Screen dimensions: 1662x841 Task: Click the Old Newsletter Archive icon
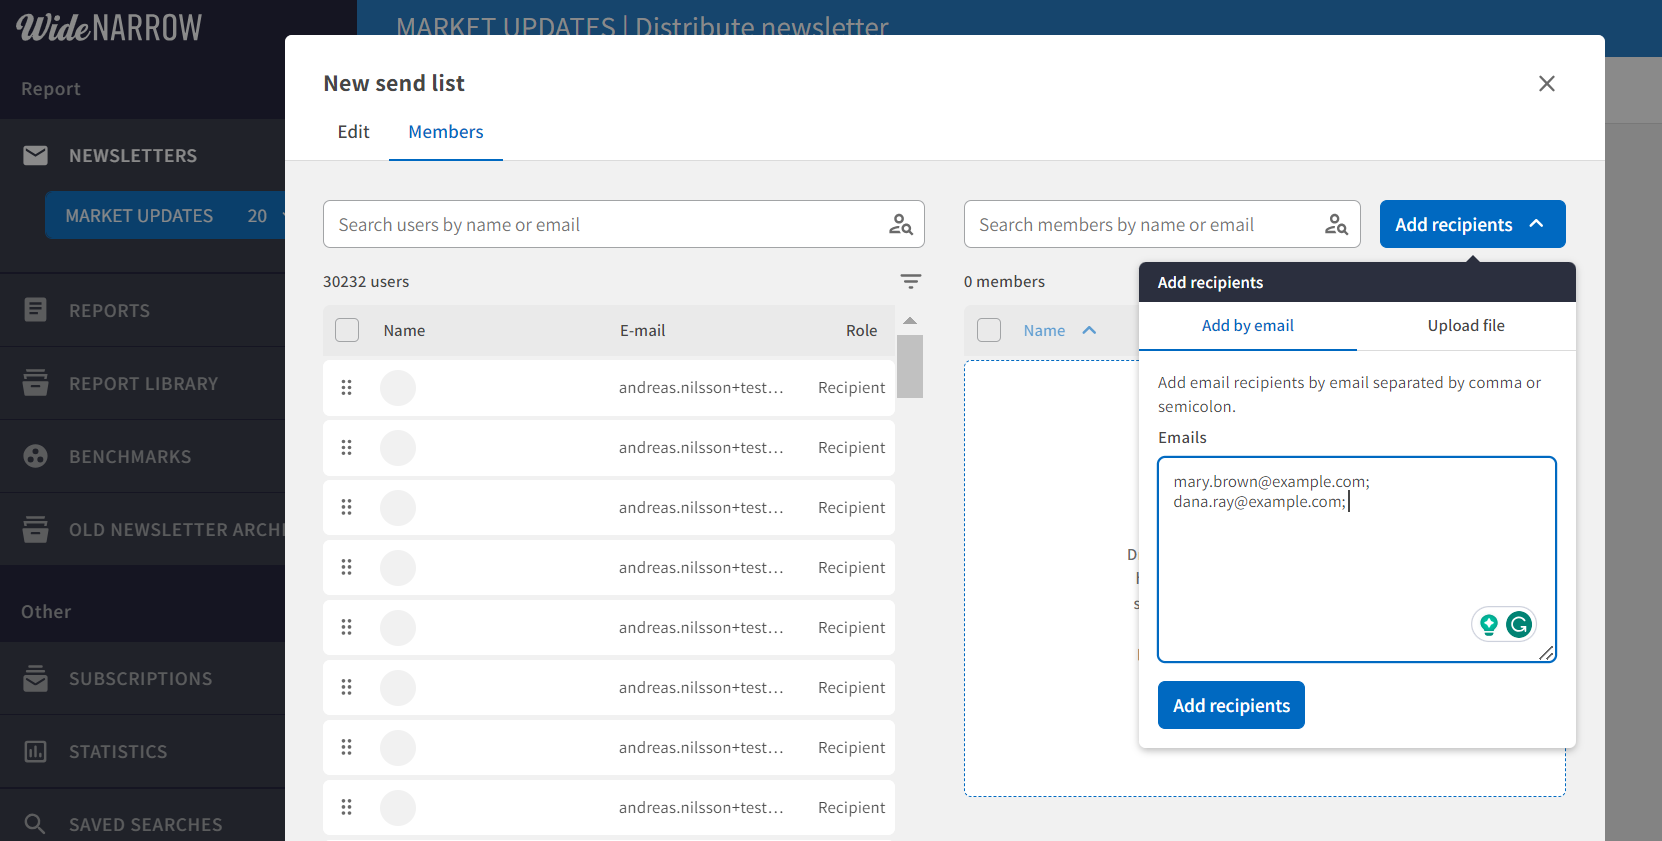[x=35, y=529]
